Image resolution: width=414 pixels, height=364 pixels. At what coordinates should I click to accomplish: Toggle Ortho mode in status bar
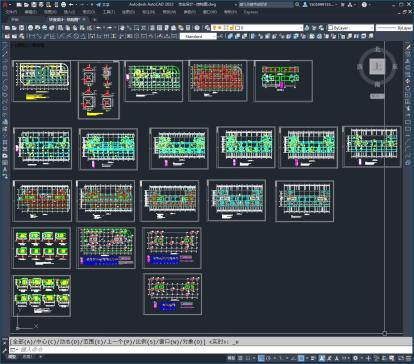click(261, 358)
